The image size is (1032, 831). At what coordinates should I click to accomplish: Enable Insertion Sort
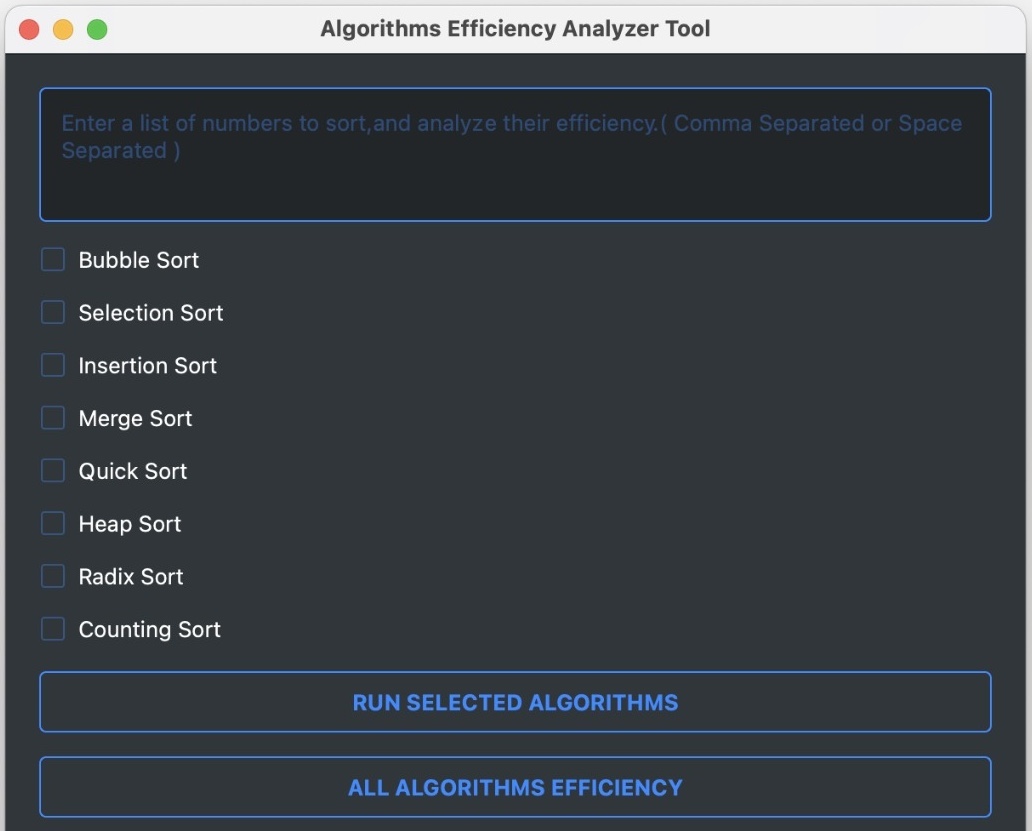coord(52,365)
